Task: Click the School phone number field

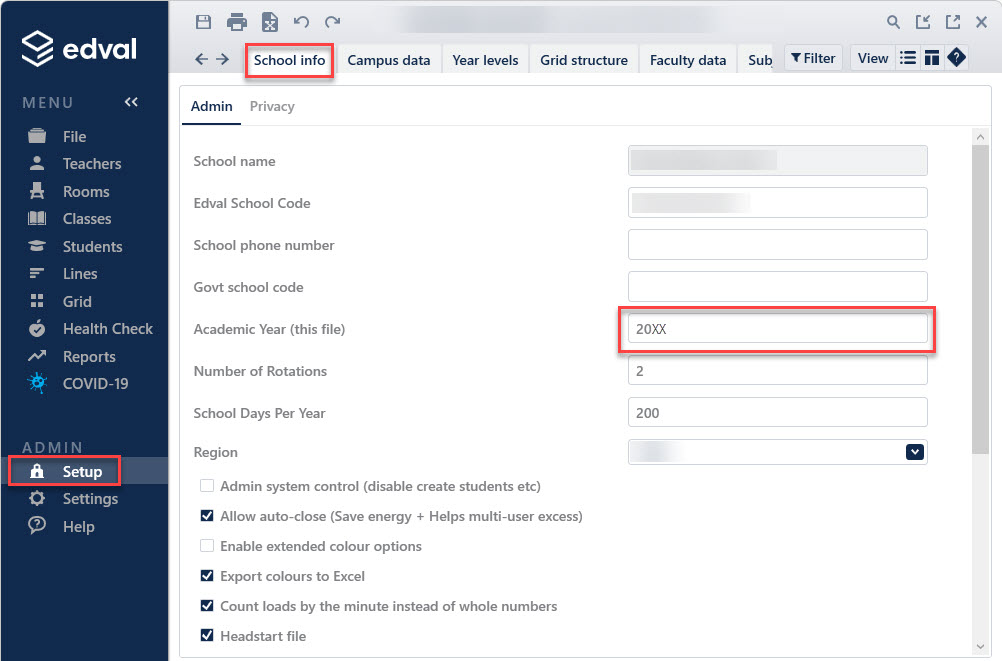Action: (778, 245)
